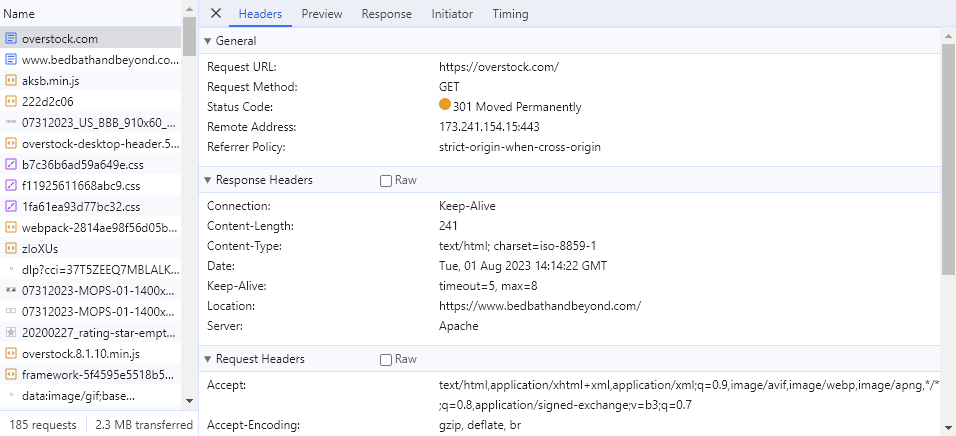Enable Raw view for Response Headers
Screen dimensions: 956x436
(385, 180)
